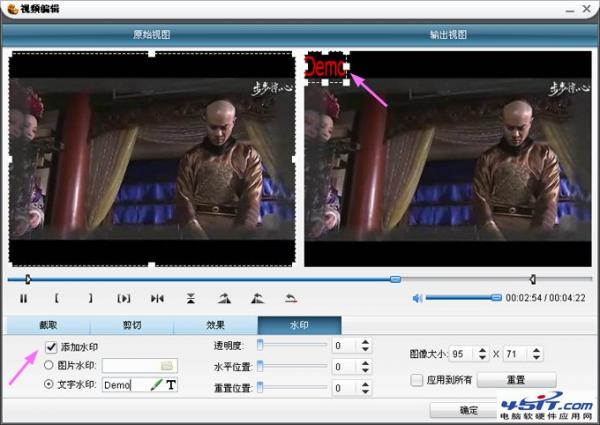
Task: Click the original view video preview
Action: tap(152, 159)
